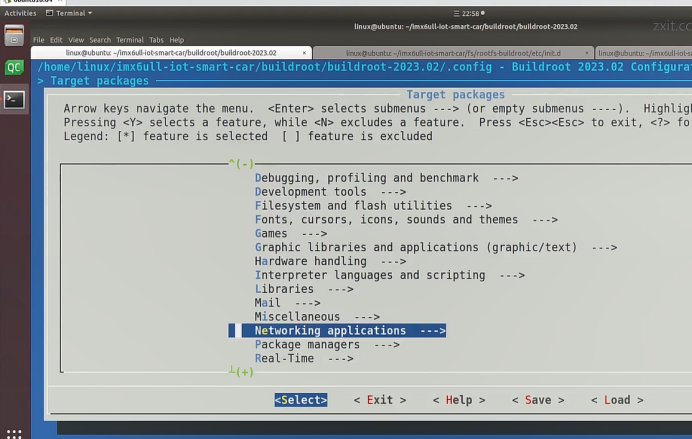Select the Miscellaneous submenu entry
The width and height of the screenshot is (692, 439).
click(317, 317)
